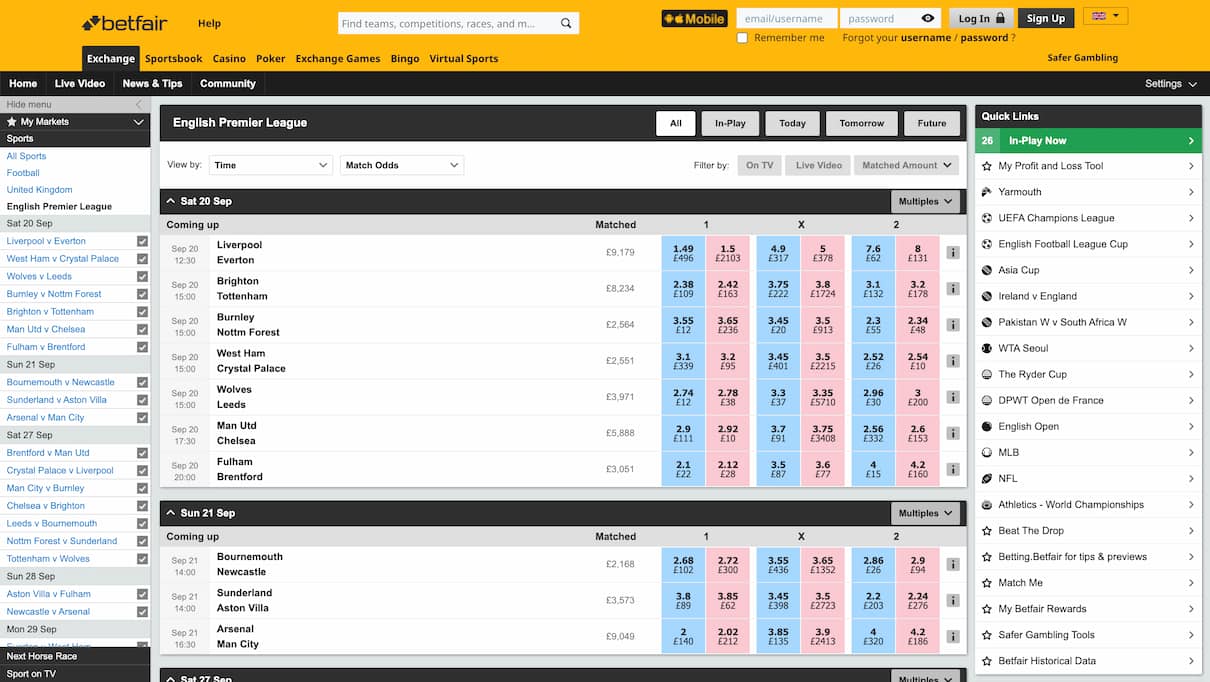
Task: Open info for Liverpool v Everton market
Action: coord(953,253)
